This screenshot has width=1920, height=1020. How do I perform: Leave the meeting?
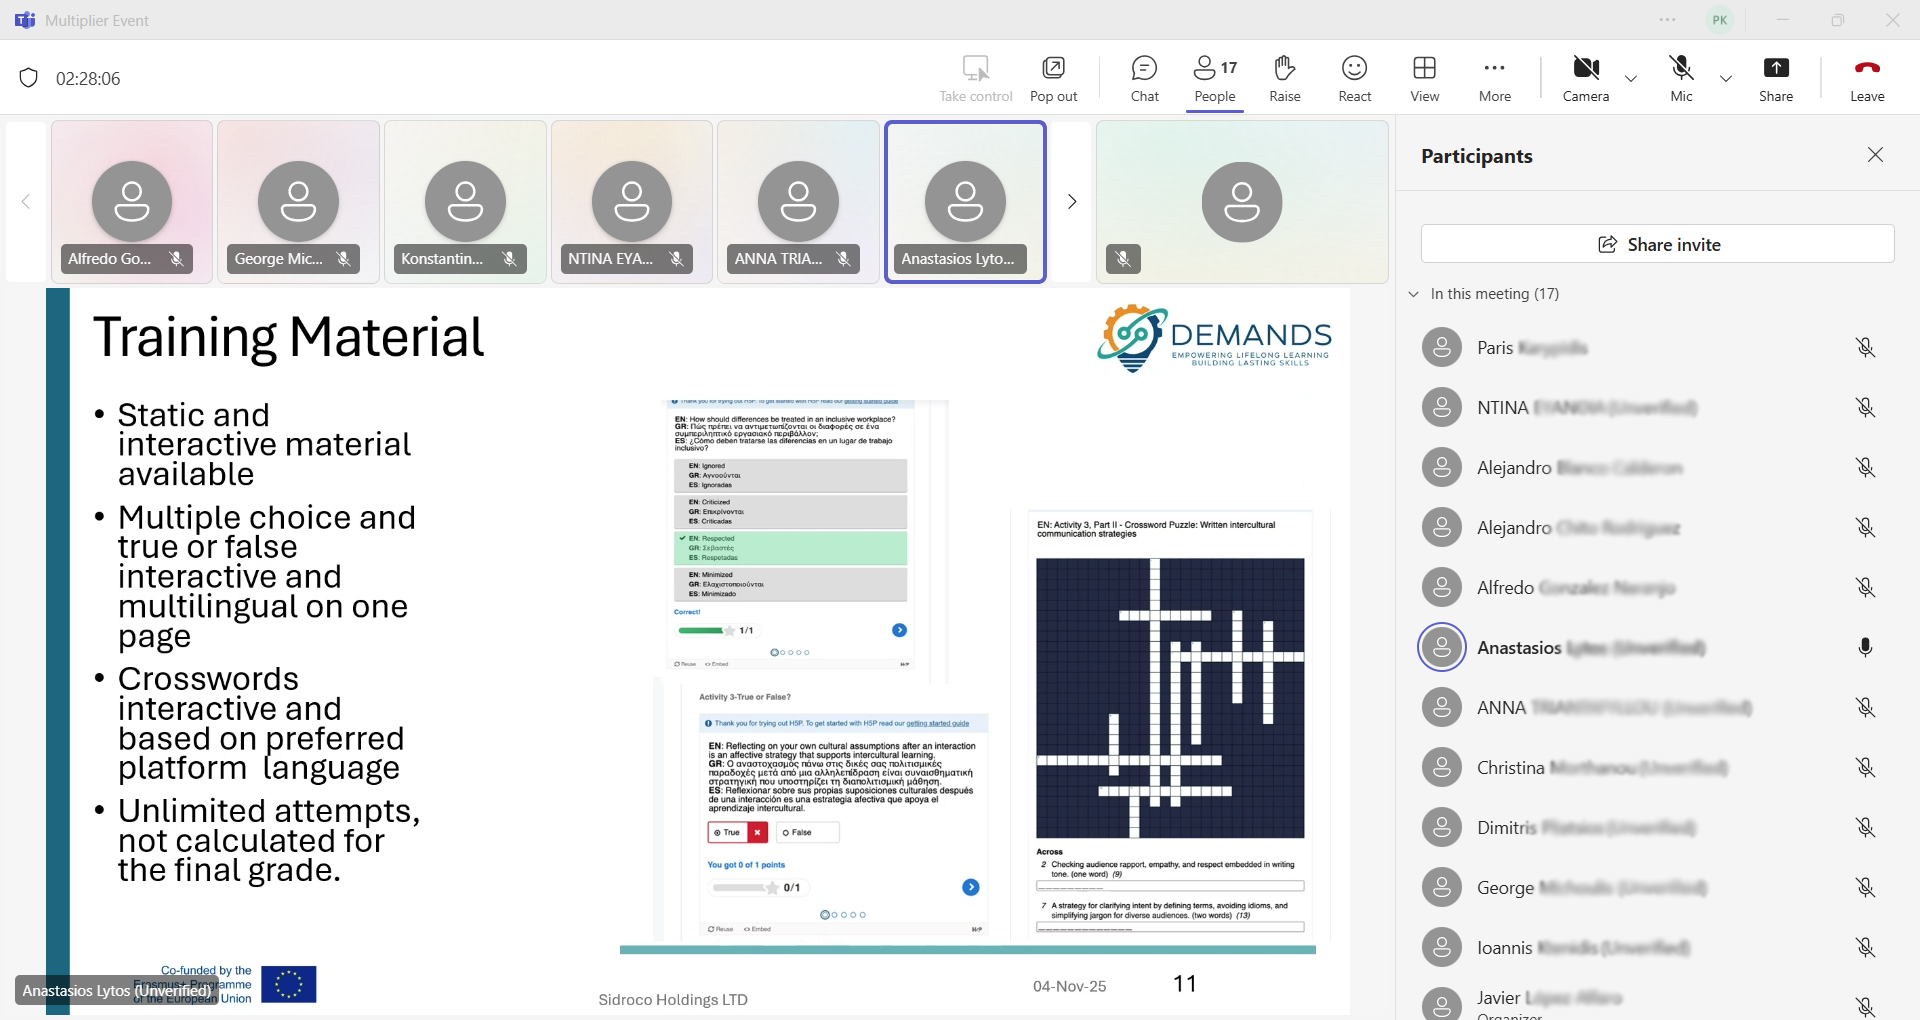pos(1866,78)
